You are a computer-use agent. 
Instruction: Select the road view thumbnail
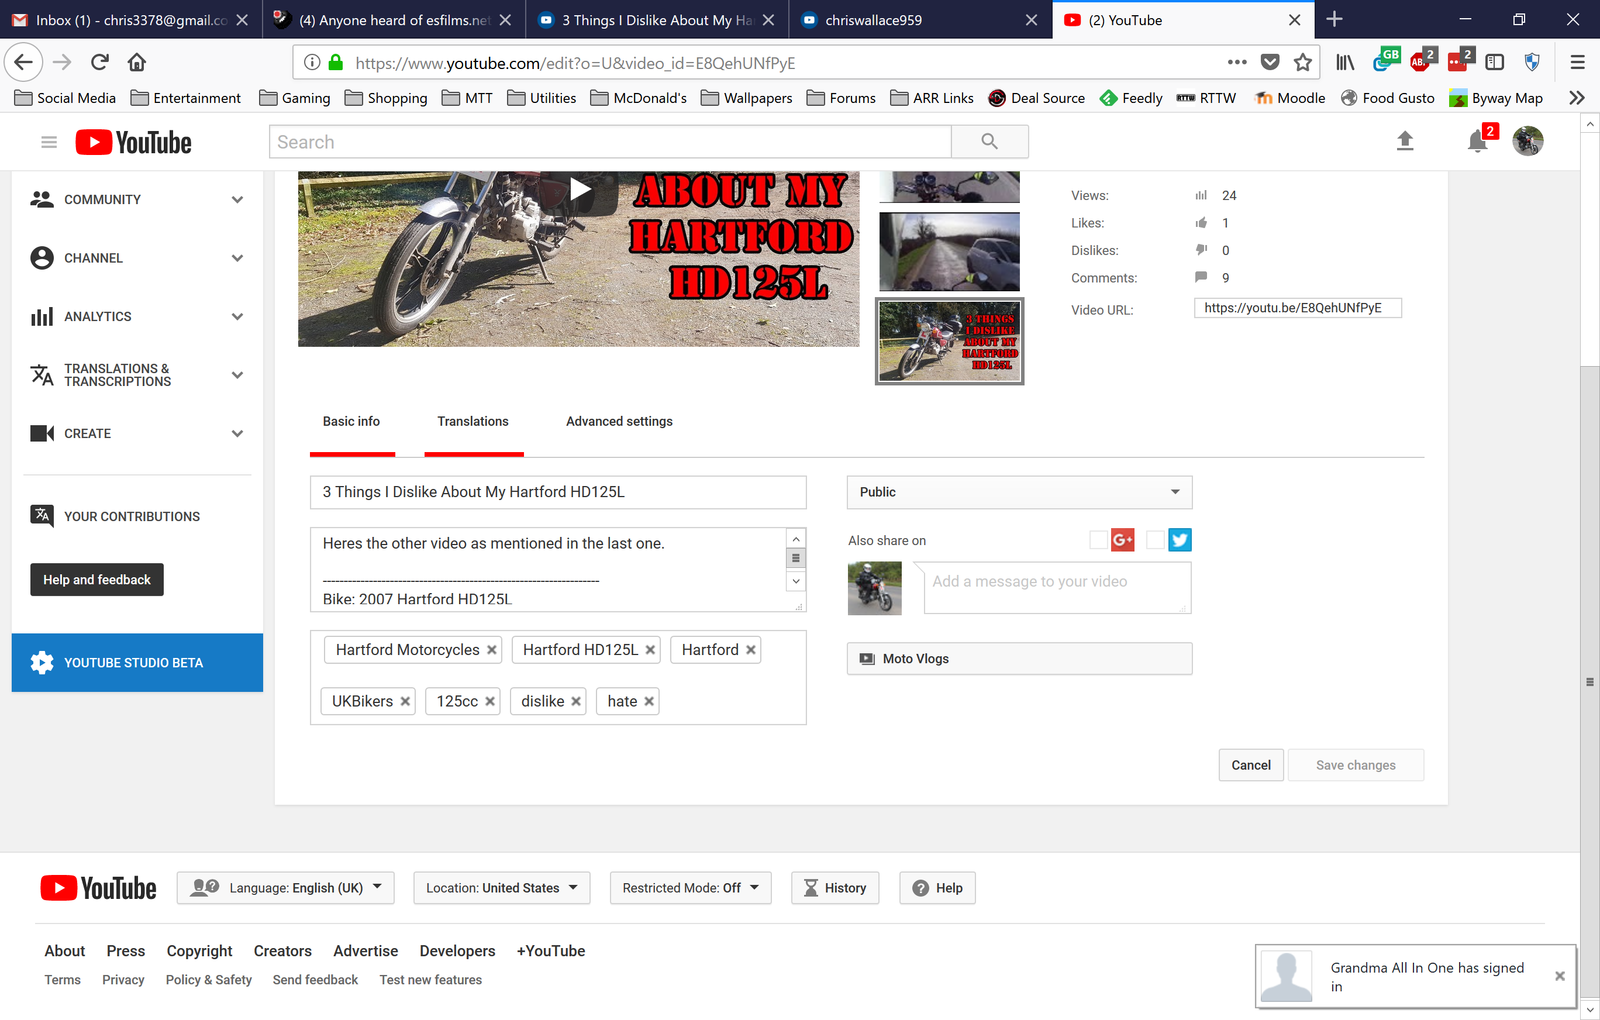(x=950, y=251)
